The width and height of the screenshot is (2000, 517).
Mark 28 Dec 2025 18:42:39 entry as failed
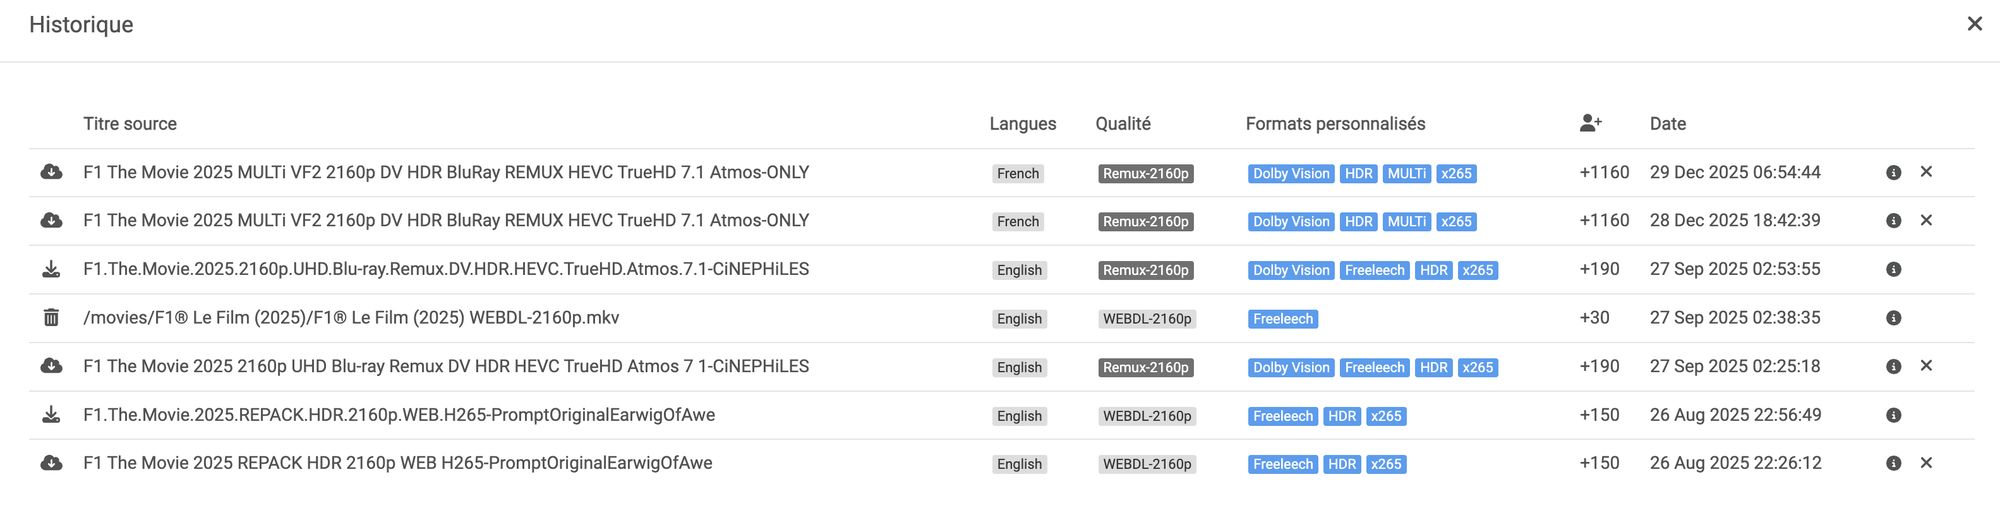pos(1926,220)
